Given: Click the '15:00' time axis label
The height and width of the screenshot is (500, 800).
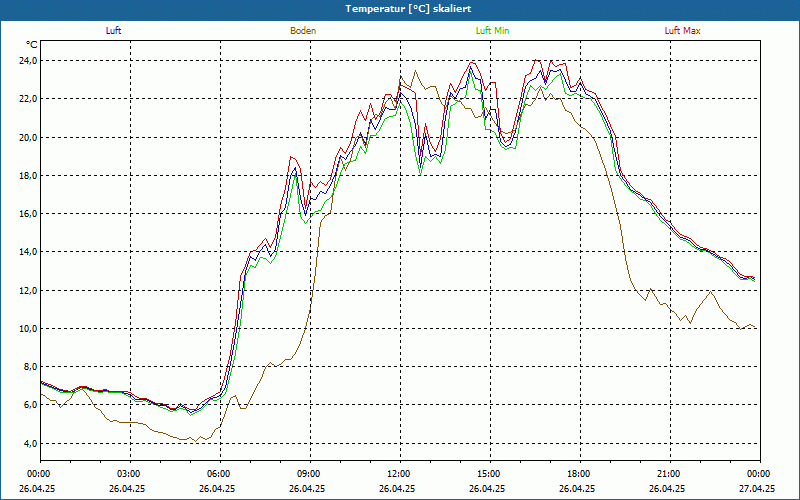Looking at the screenshot, I should click(490, 474).
